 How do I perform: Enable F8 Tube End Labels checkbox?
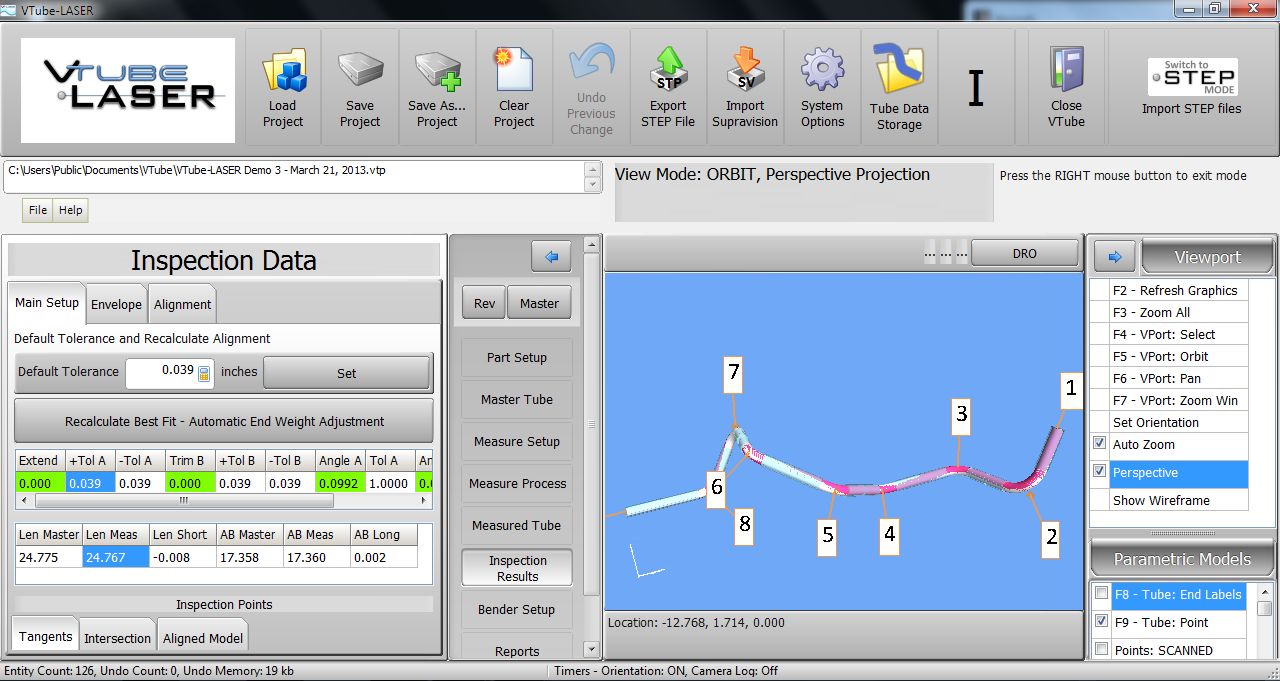click(1101, 594)
